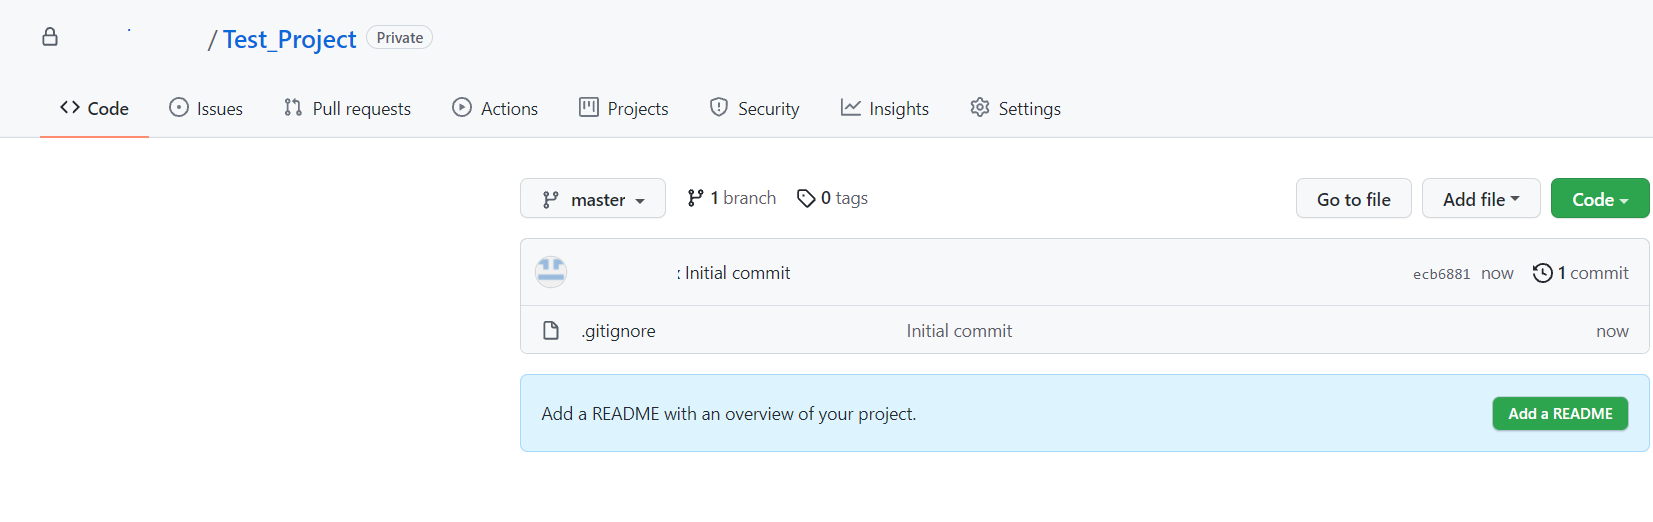Click the commit history clock icon

tap(1542, 273)
